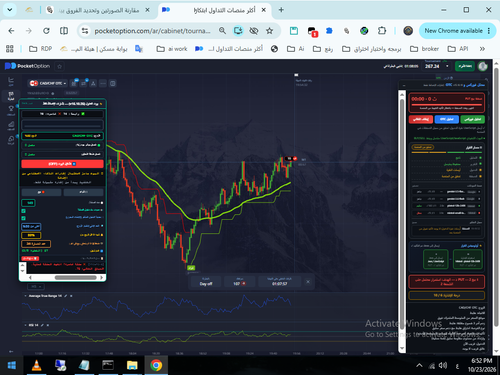Viewport: 500px width, 375px height.
Task: Open the small dropdown below the left panel
Action: (36, 287)
